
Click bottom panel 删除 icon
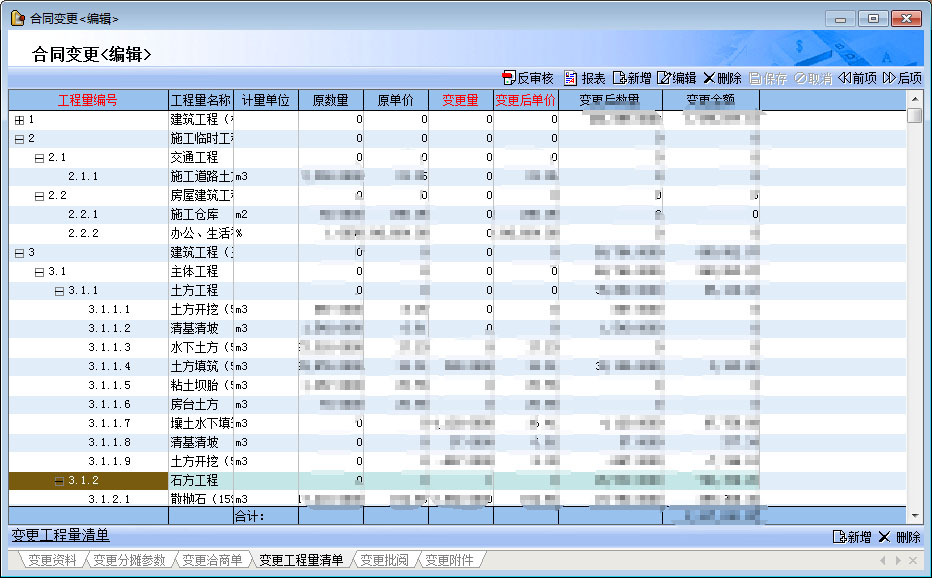click(x=884, y=537)
